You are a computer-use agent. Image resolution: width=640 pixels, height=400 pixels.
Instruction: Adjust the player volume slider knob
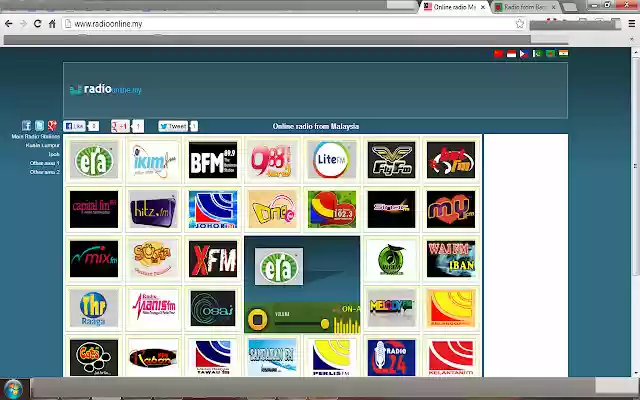(x=325, y=324)
